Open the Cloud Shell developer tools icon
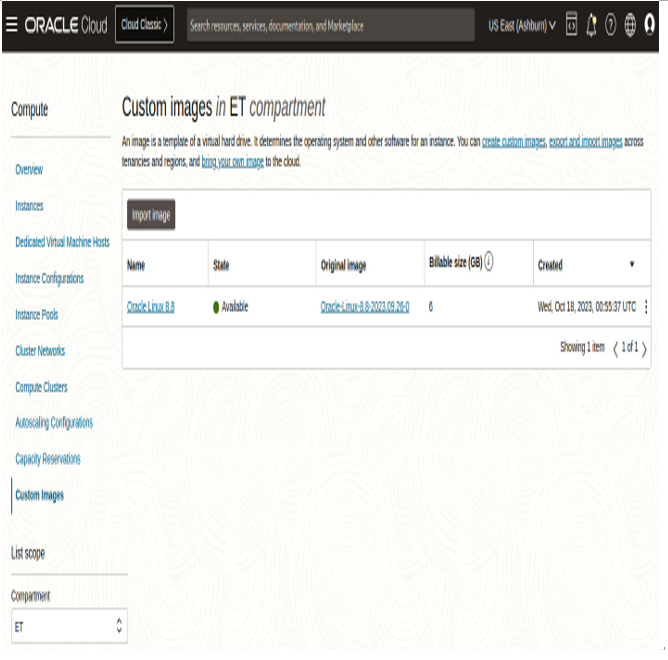This screenshot has height=660, width=668. pos(571,24)
